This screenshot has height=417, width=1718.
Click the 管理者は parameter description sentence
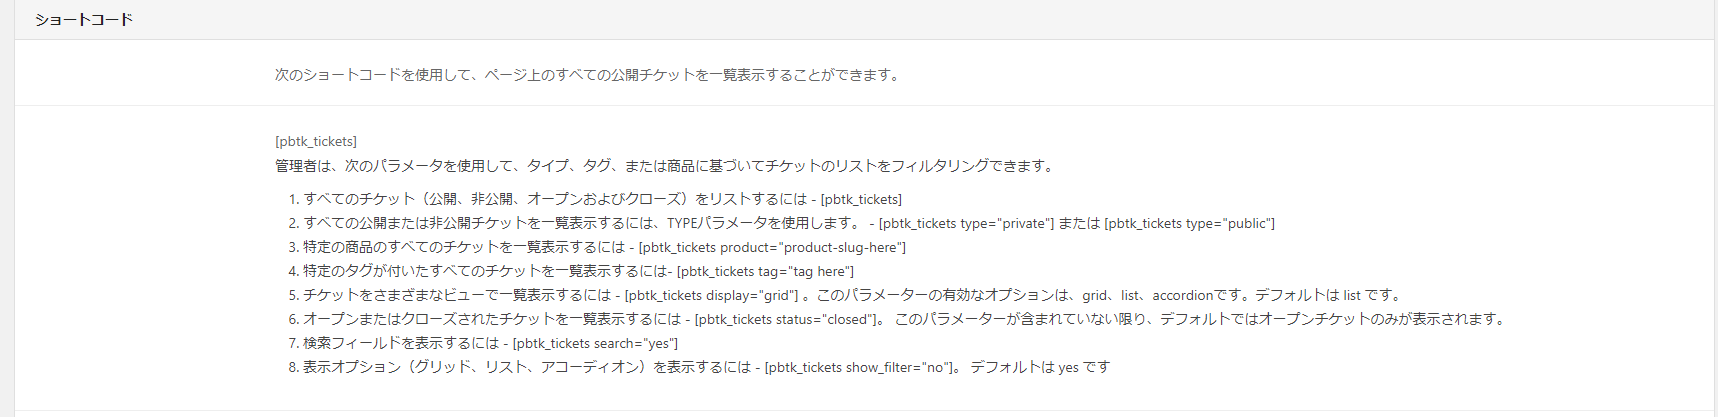666,166
